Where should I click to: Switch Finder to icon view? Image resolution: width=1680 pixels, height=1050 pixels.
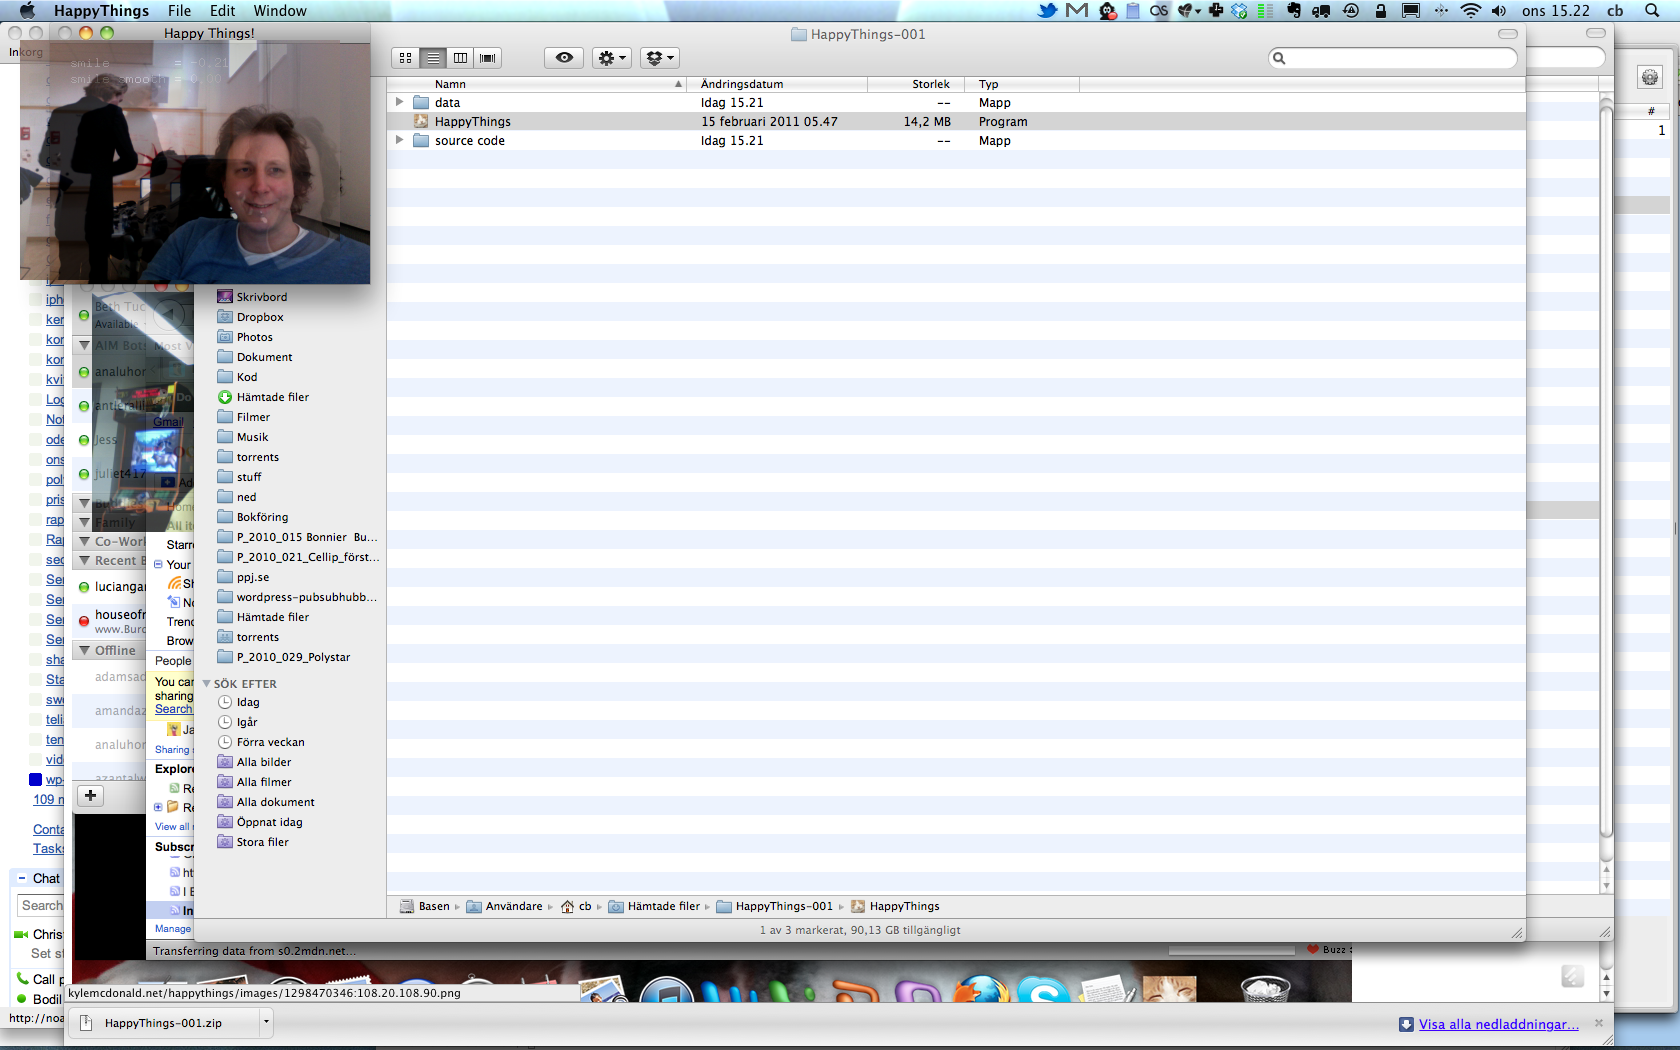pos(405,58)
